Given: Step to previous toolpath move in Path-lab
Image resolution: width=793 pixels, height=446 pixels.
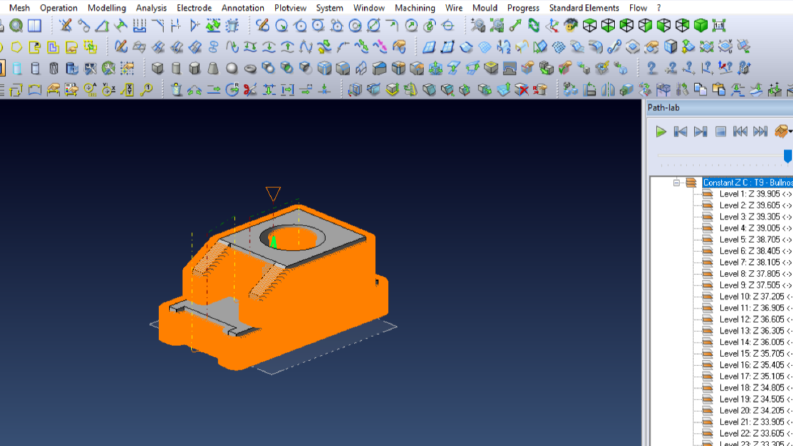Looking at the screenshot, I should [680, 131].
